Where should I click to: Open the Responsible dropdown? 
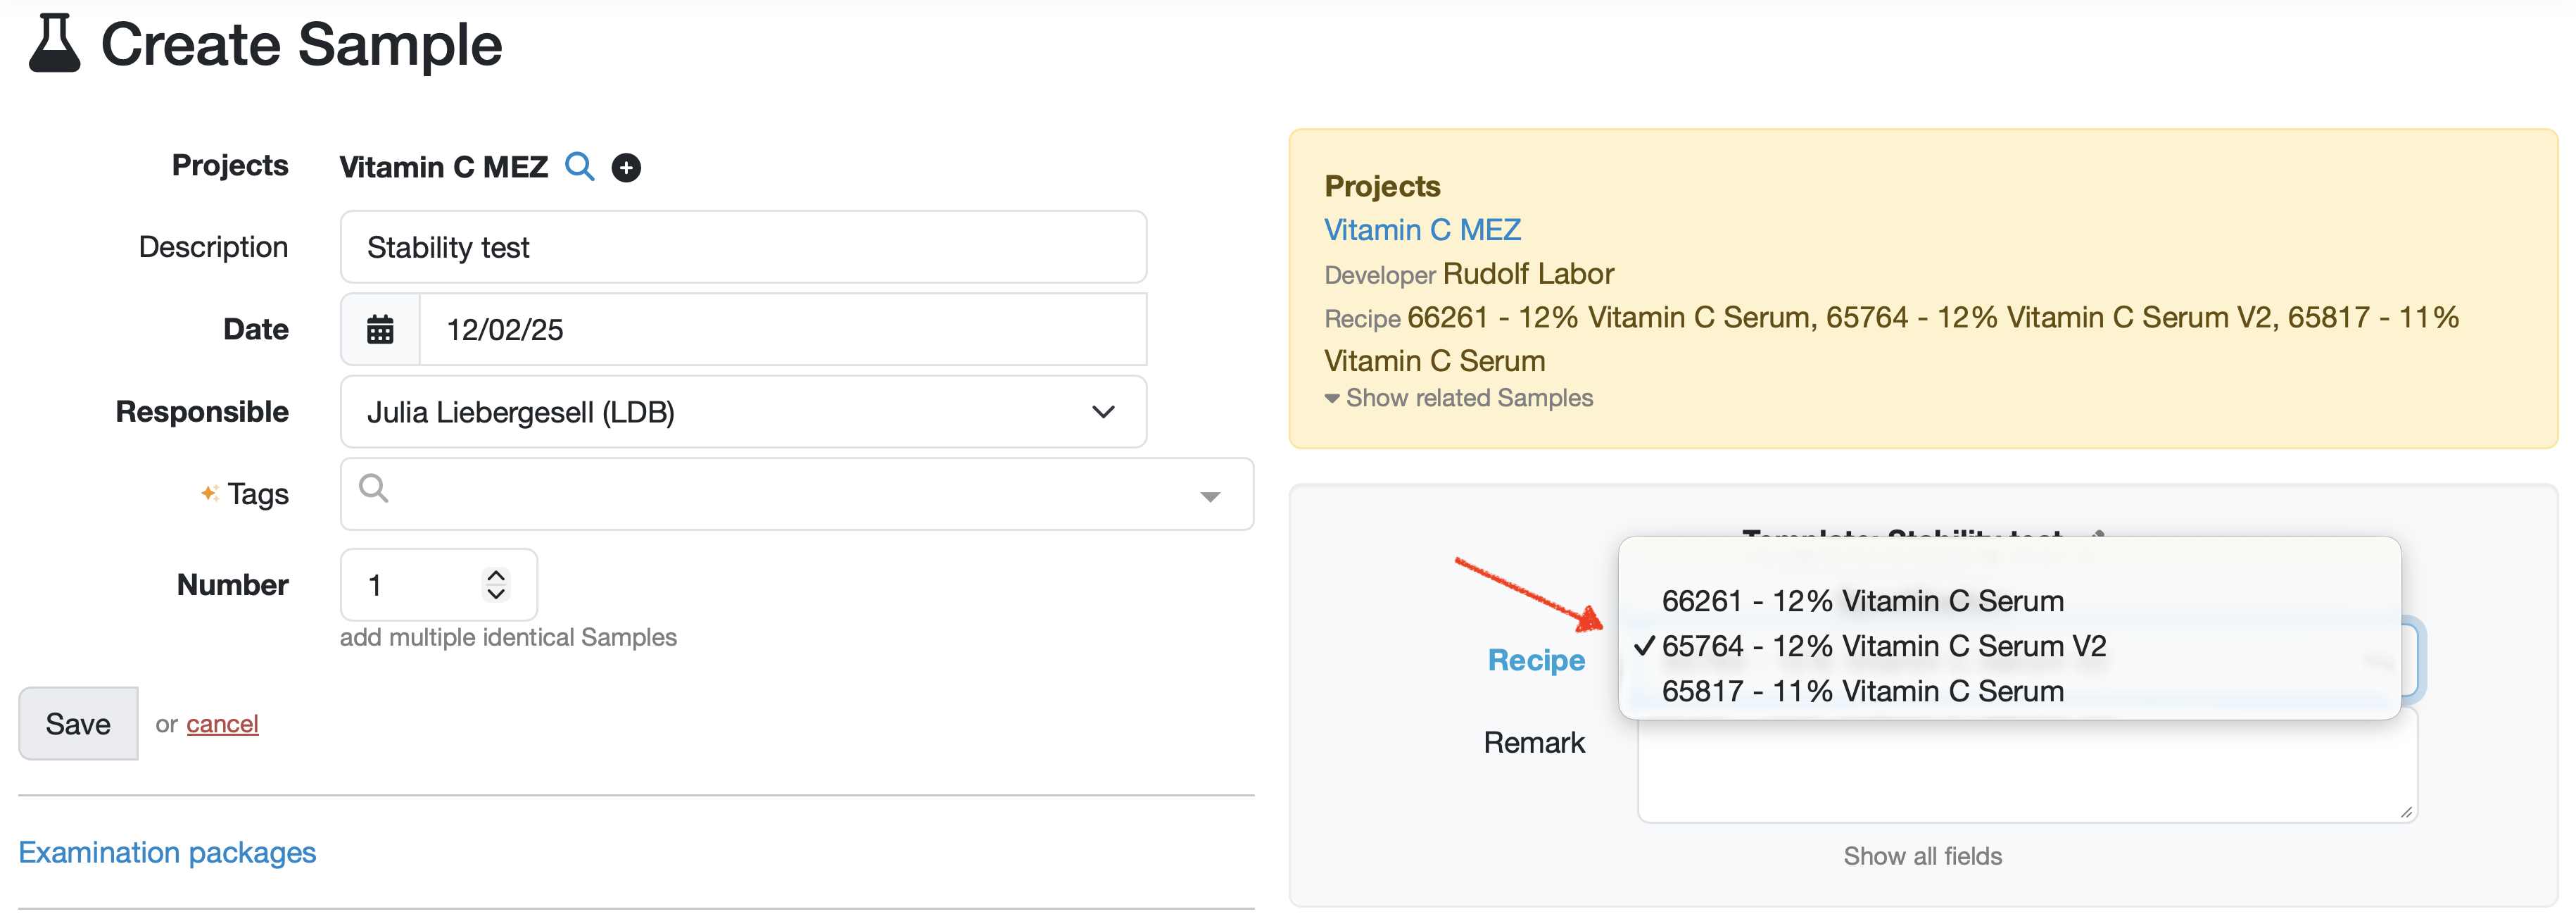point(743,412)
